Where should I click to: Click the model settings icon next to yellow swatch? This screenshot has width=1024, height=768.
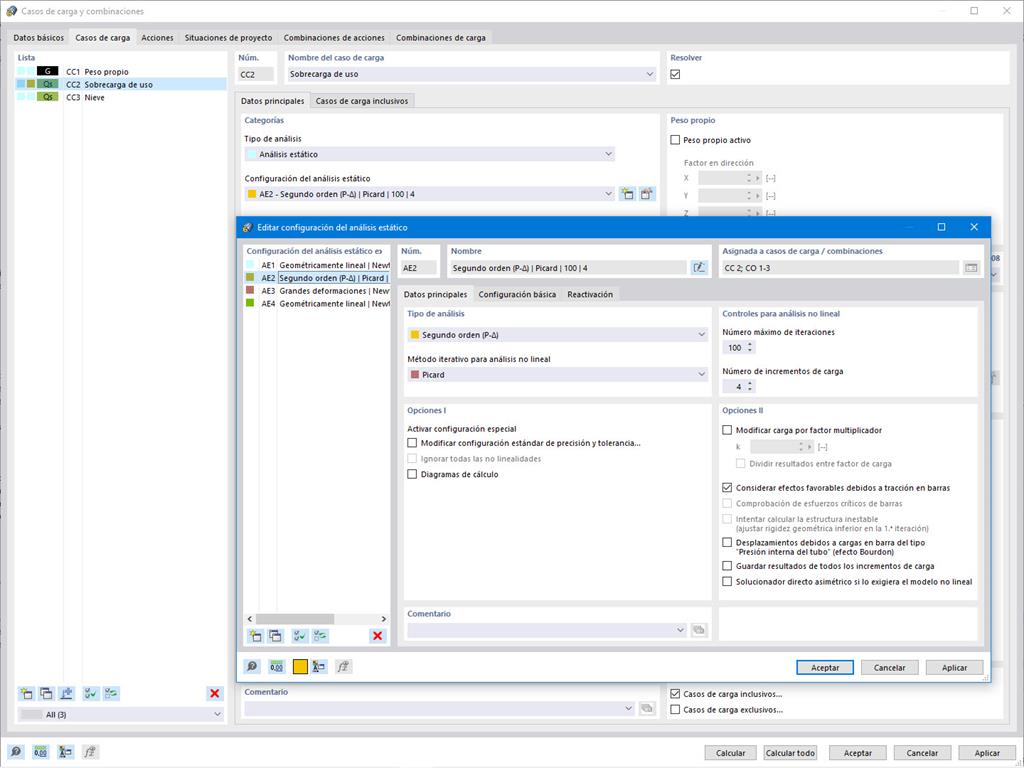(319, 667)
